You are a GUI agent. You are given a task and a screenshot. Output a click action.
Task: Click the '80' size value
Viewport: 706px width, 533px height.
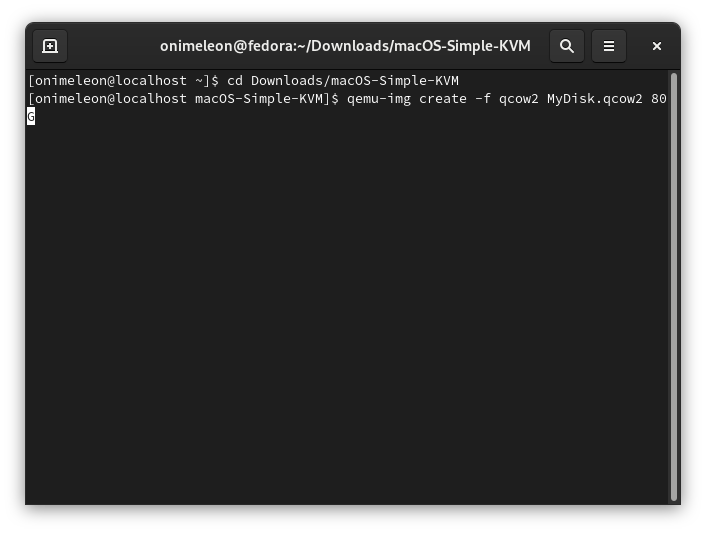pyautogui.click(x=658, y=99)
